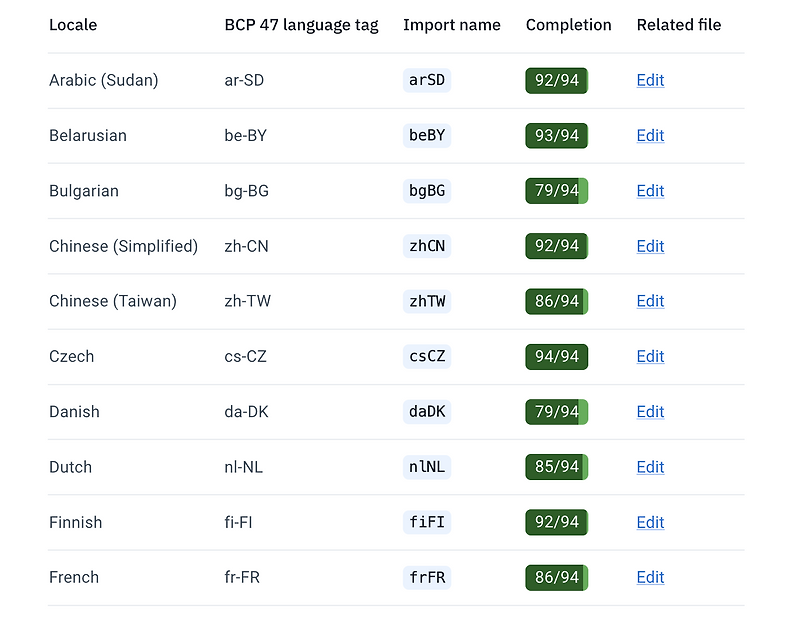Click the Czech locale cell
Viewport: 800px width, 620px height.
tap(71, 356)
